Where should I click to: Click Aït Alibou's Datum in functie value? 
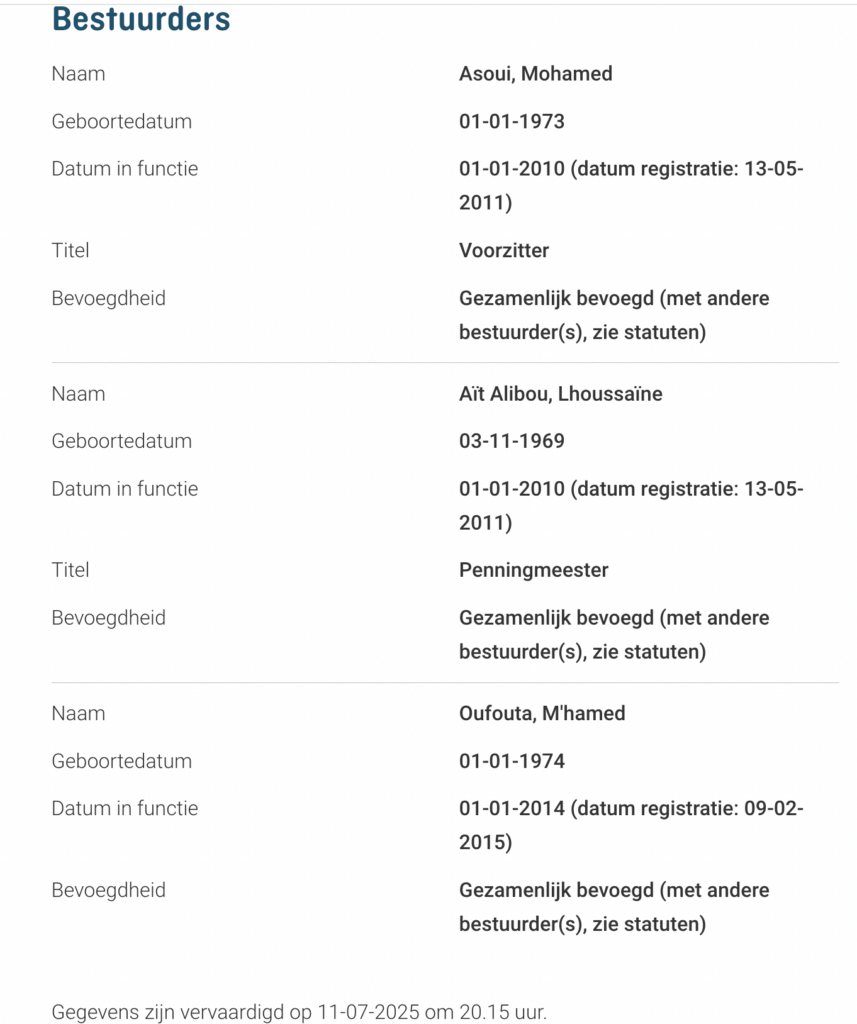631,505
